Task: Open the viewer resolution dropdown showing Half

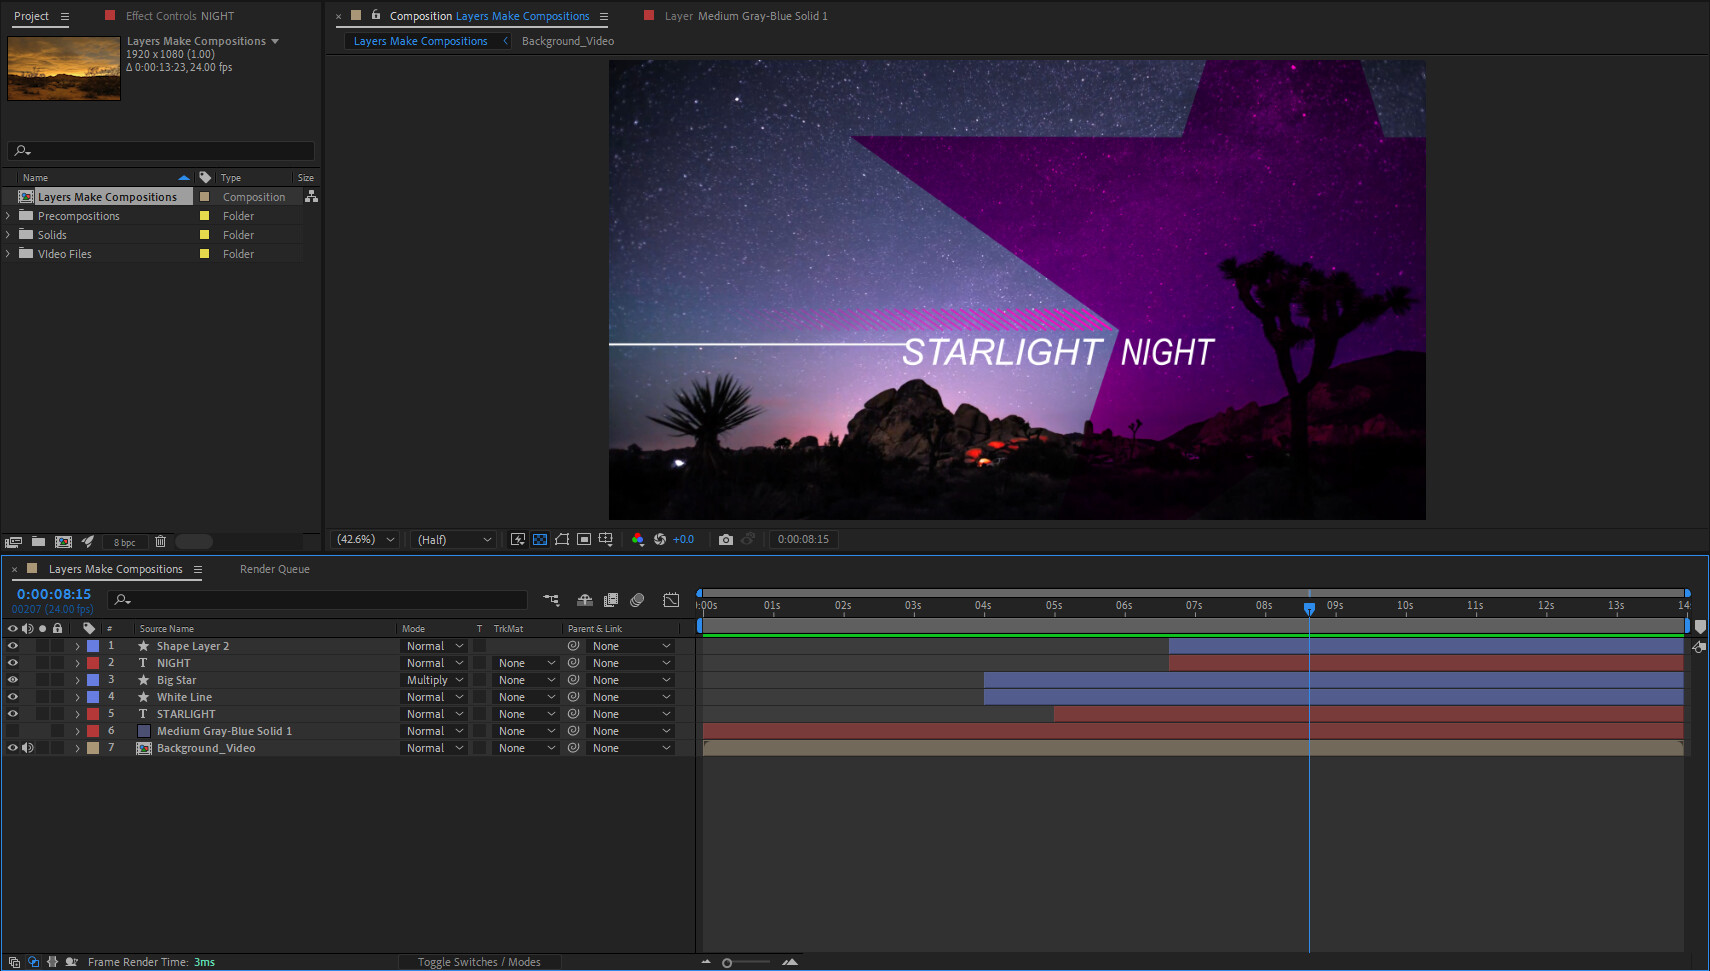Action: point(455,540)
